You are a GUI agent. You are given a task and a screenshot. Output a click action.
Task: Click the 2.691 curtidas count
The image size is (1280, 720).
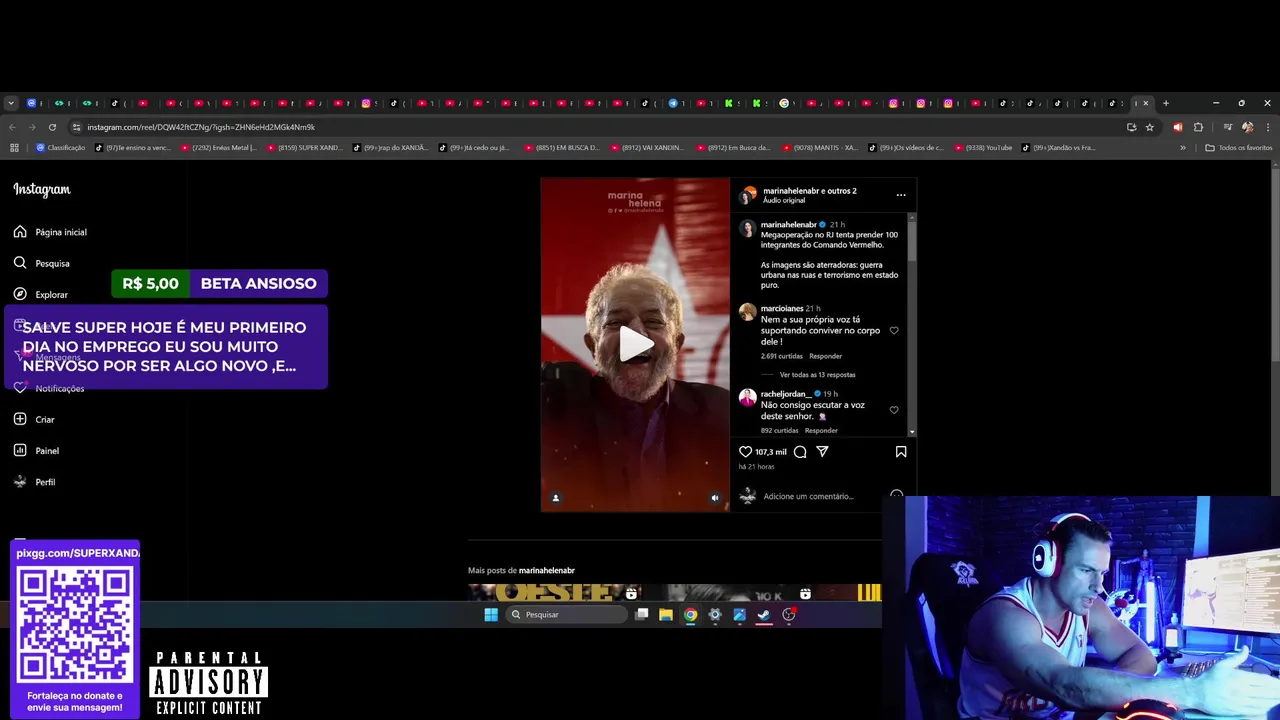coord(781,356)
